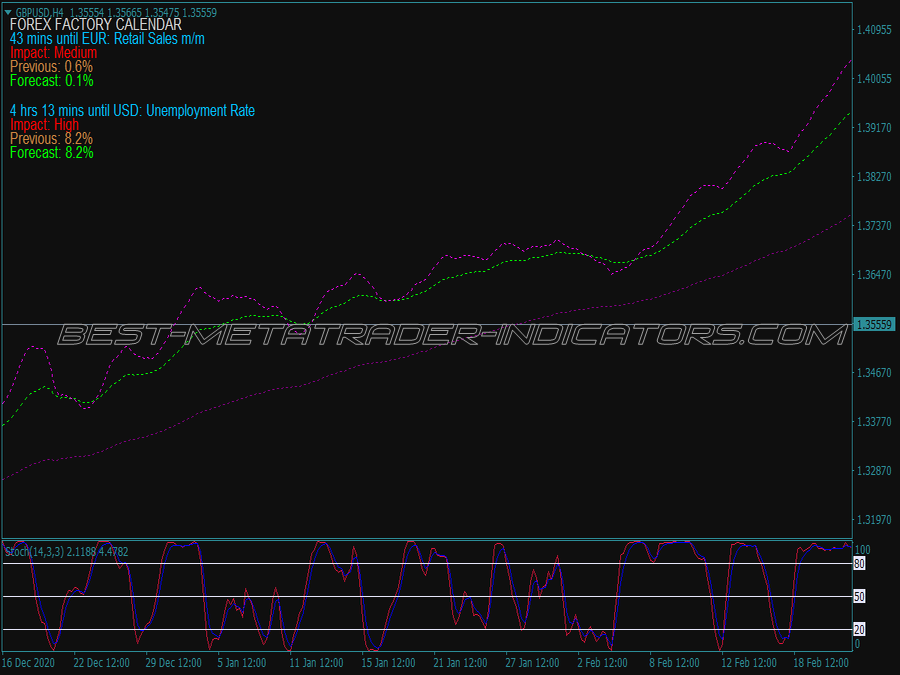Click the 1.38270 price axis label
900x675 pixels.
tap(874, 177)
